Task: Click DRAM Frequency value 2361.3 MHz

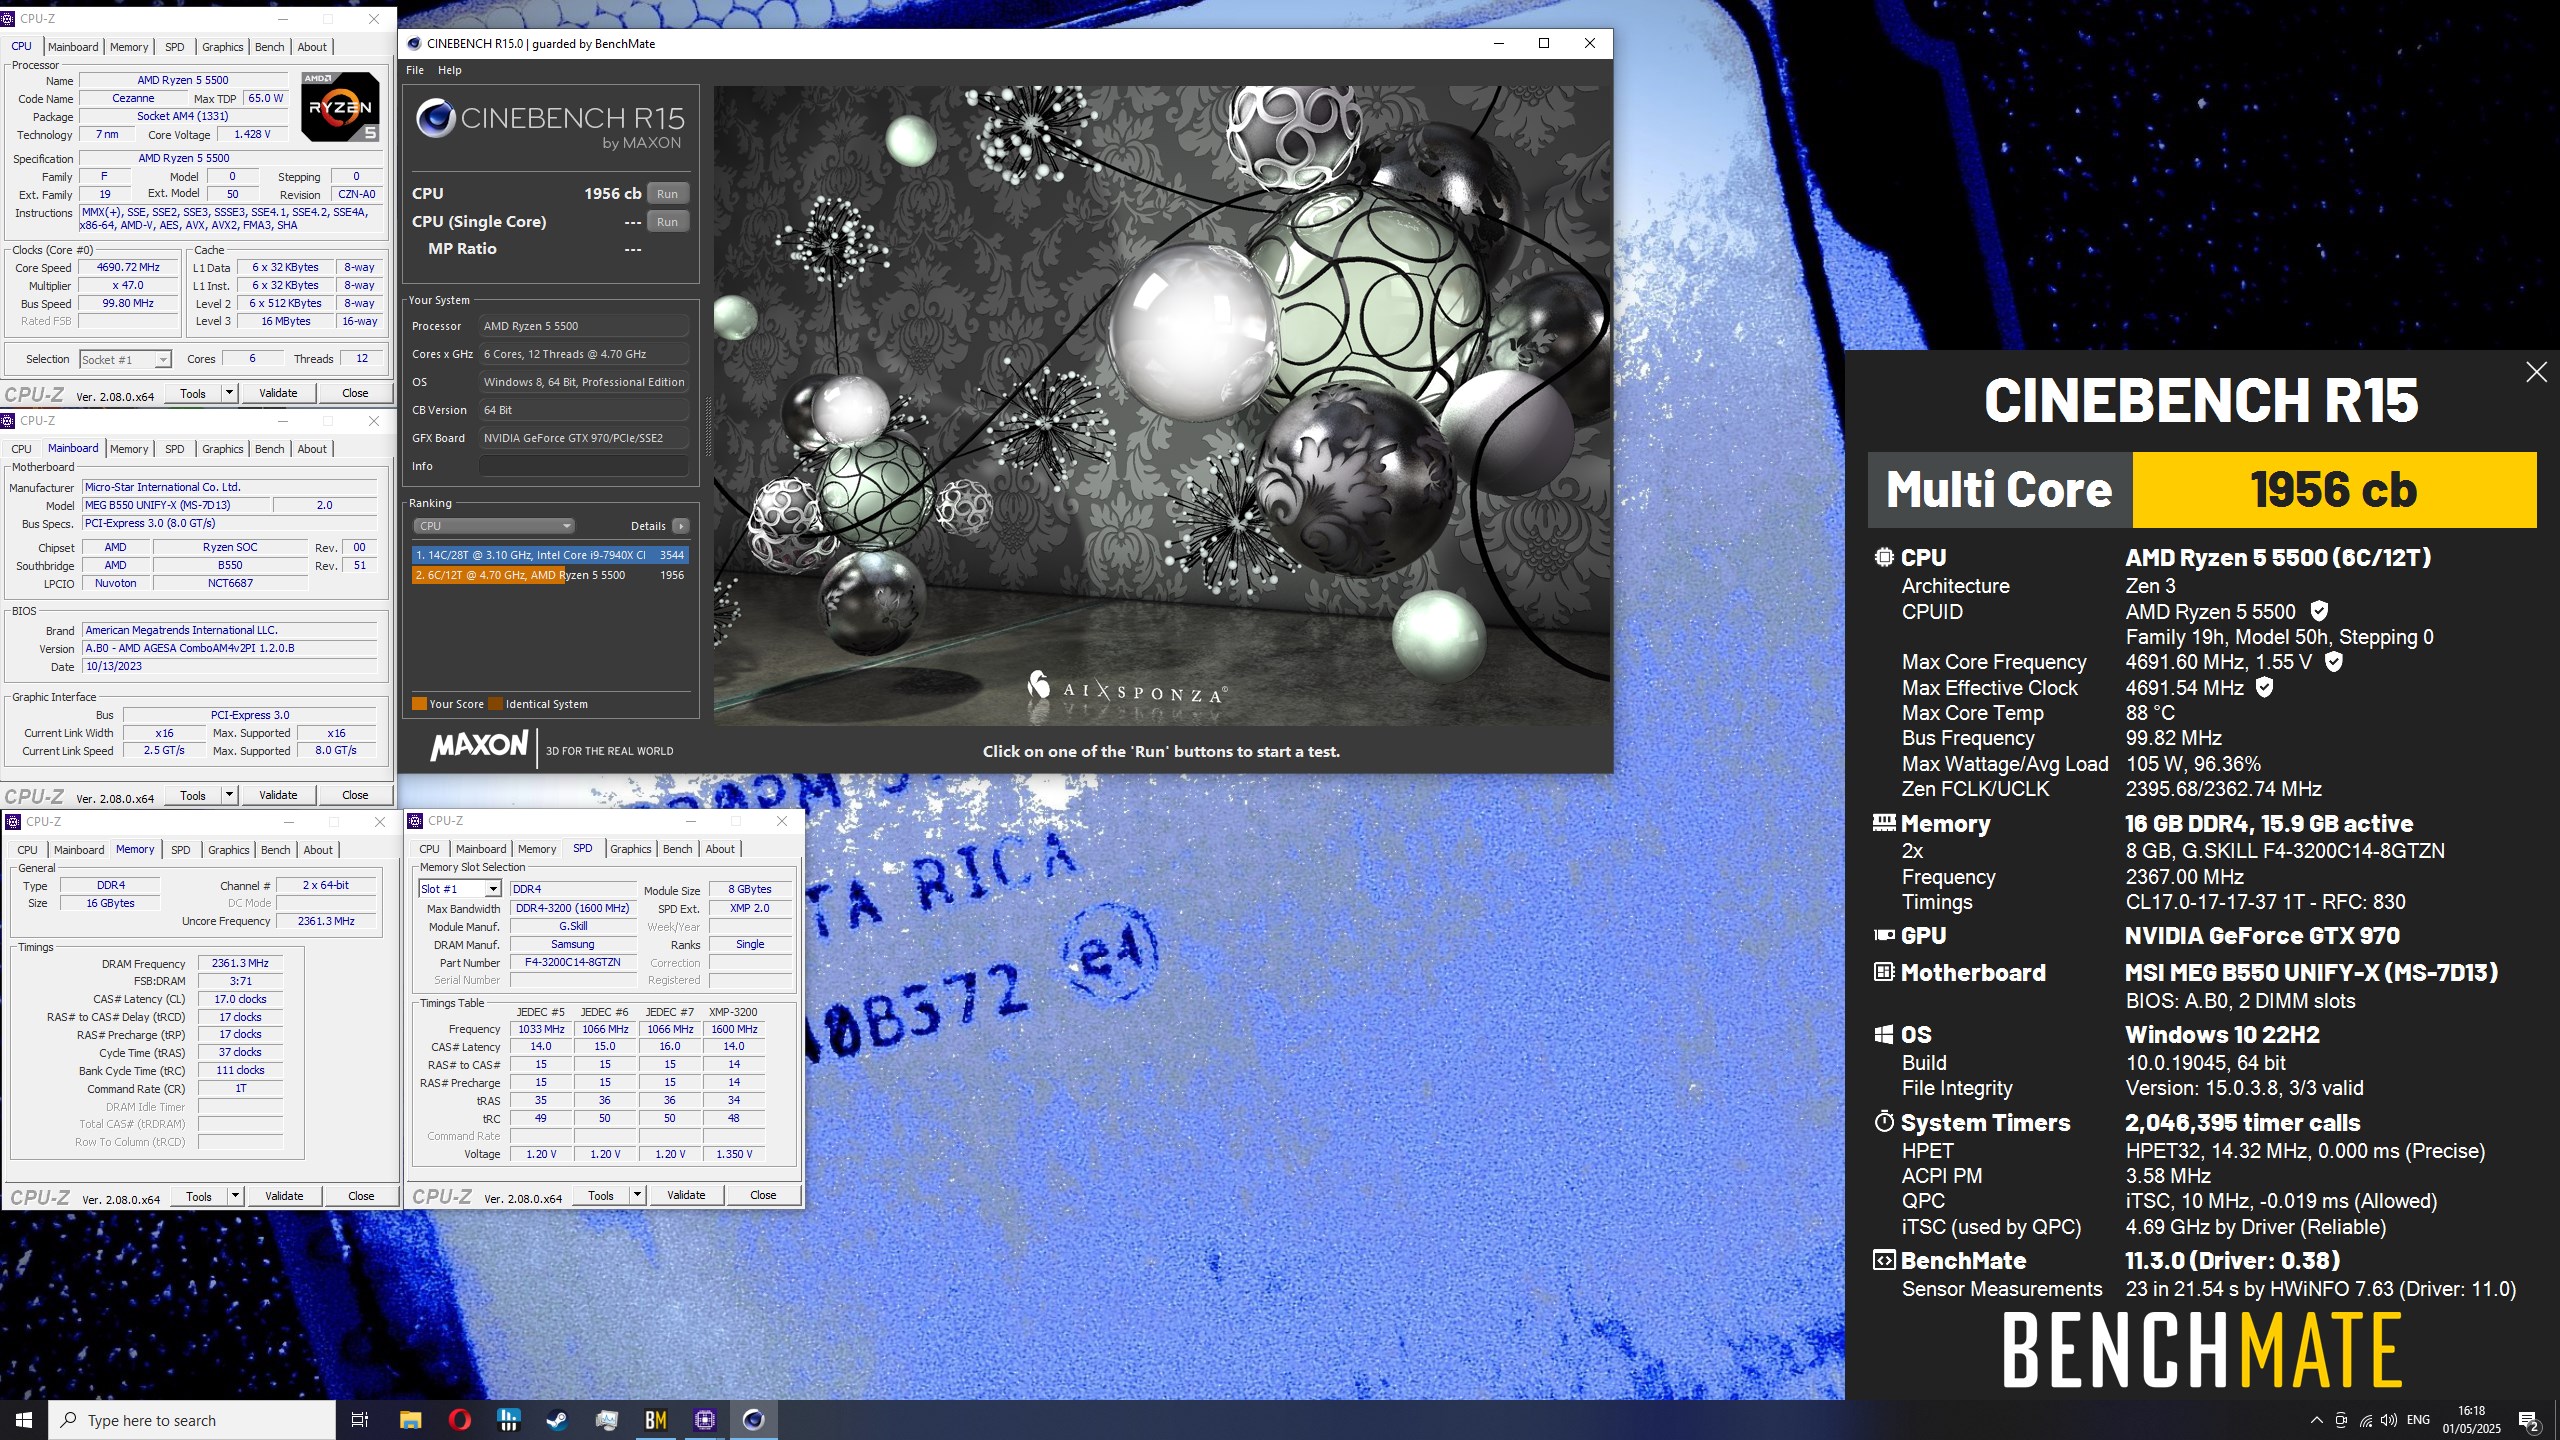Action: 240,963
